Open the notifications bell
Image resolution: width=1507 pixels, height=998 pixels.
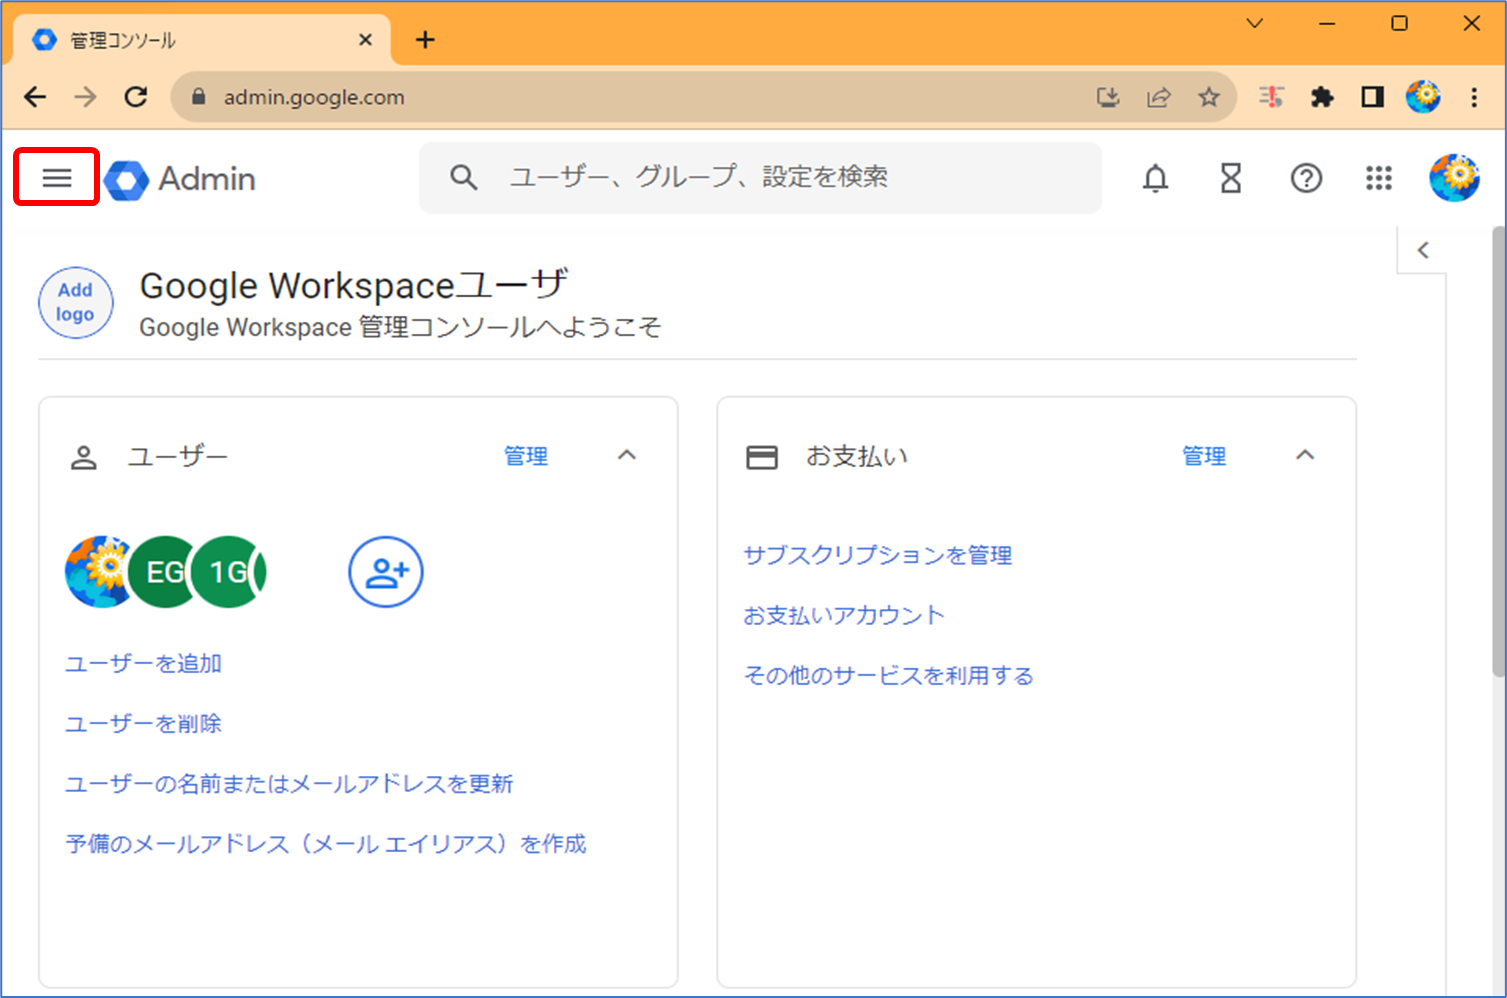pyautogui.click(x=1155, y=178)
